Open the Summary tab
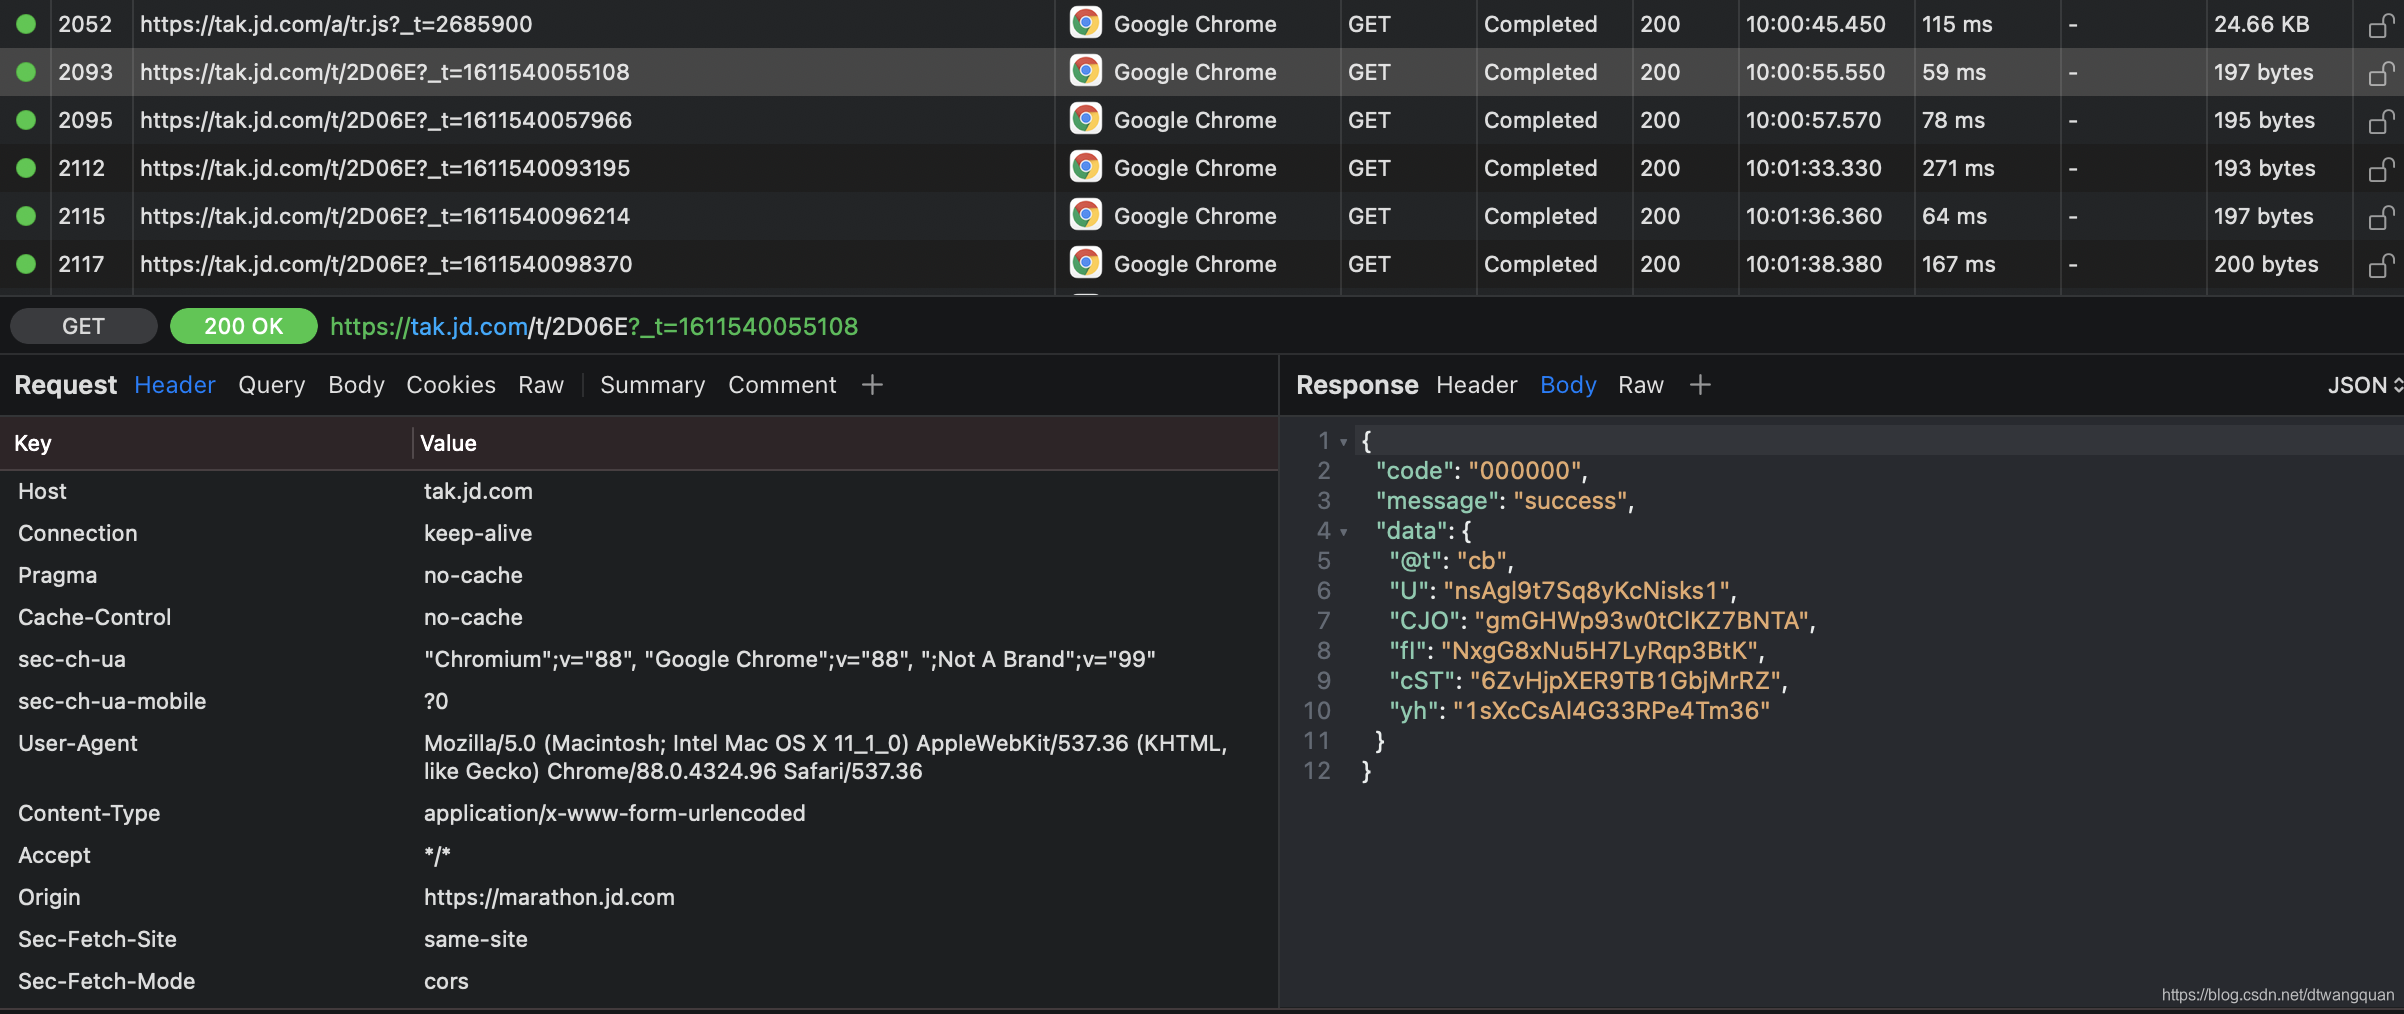Screen dimensions: 2404x1014 [652, 385]
